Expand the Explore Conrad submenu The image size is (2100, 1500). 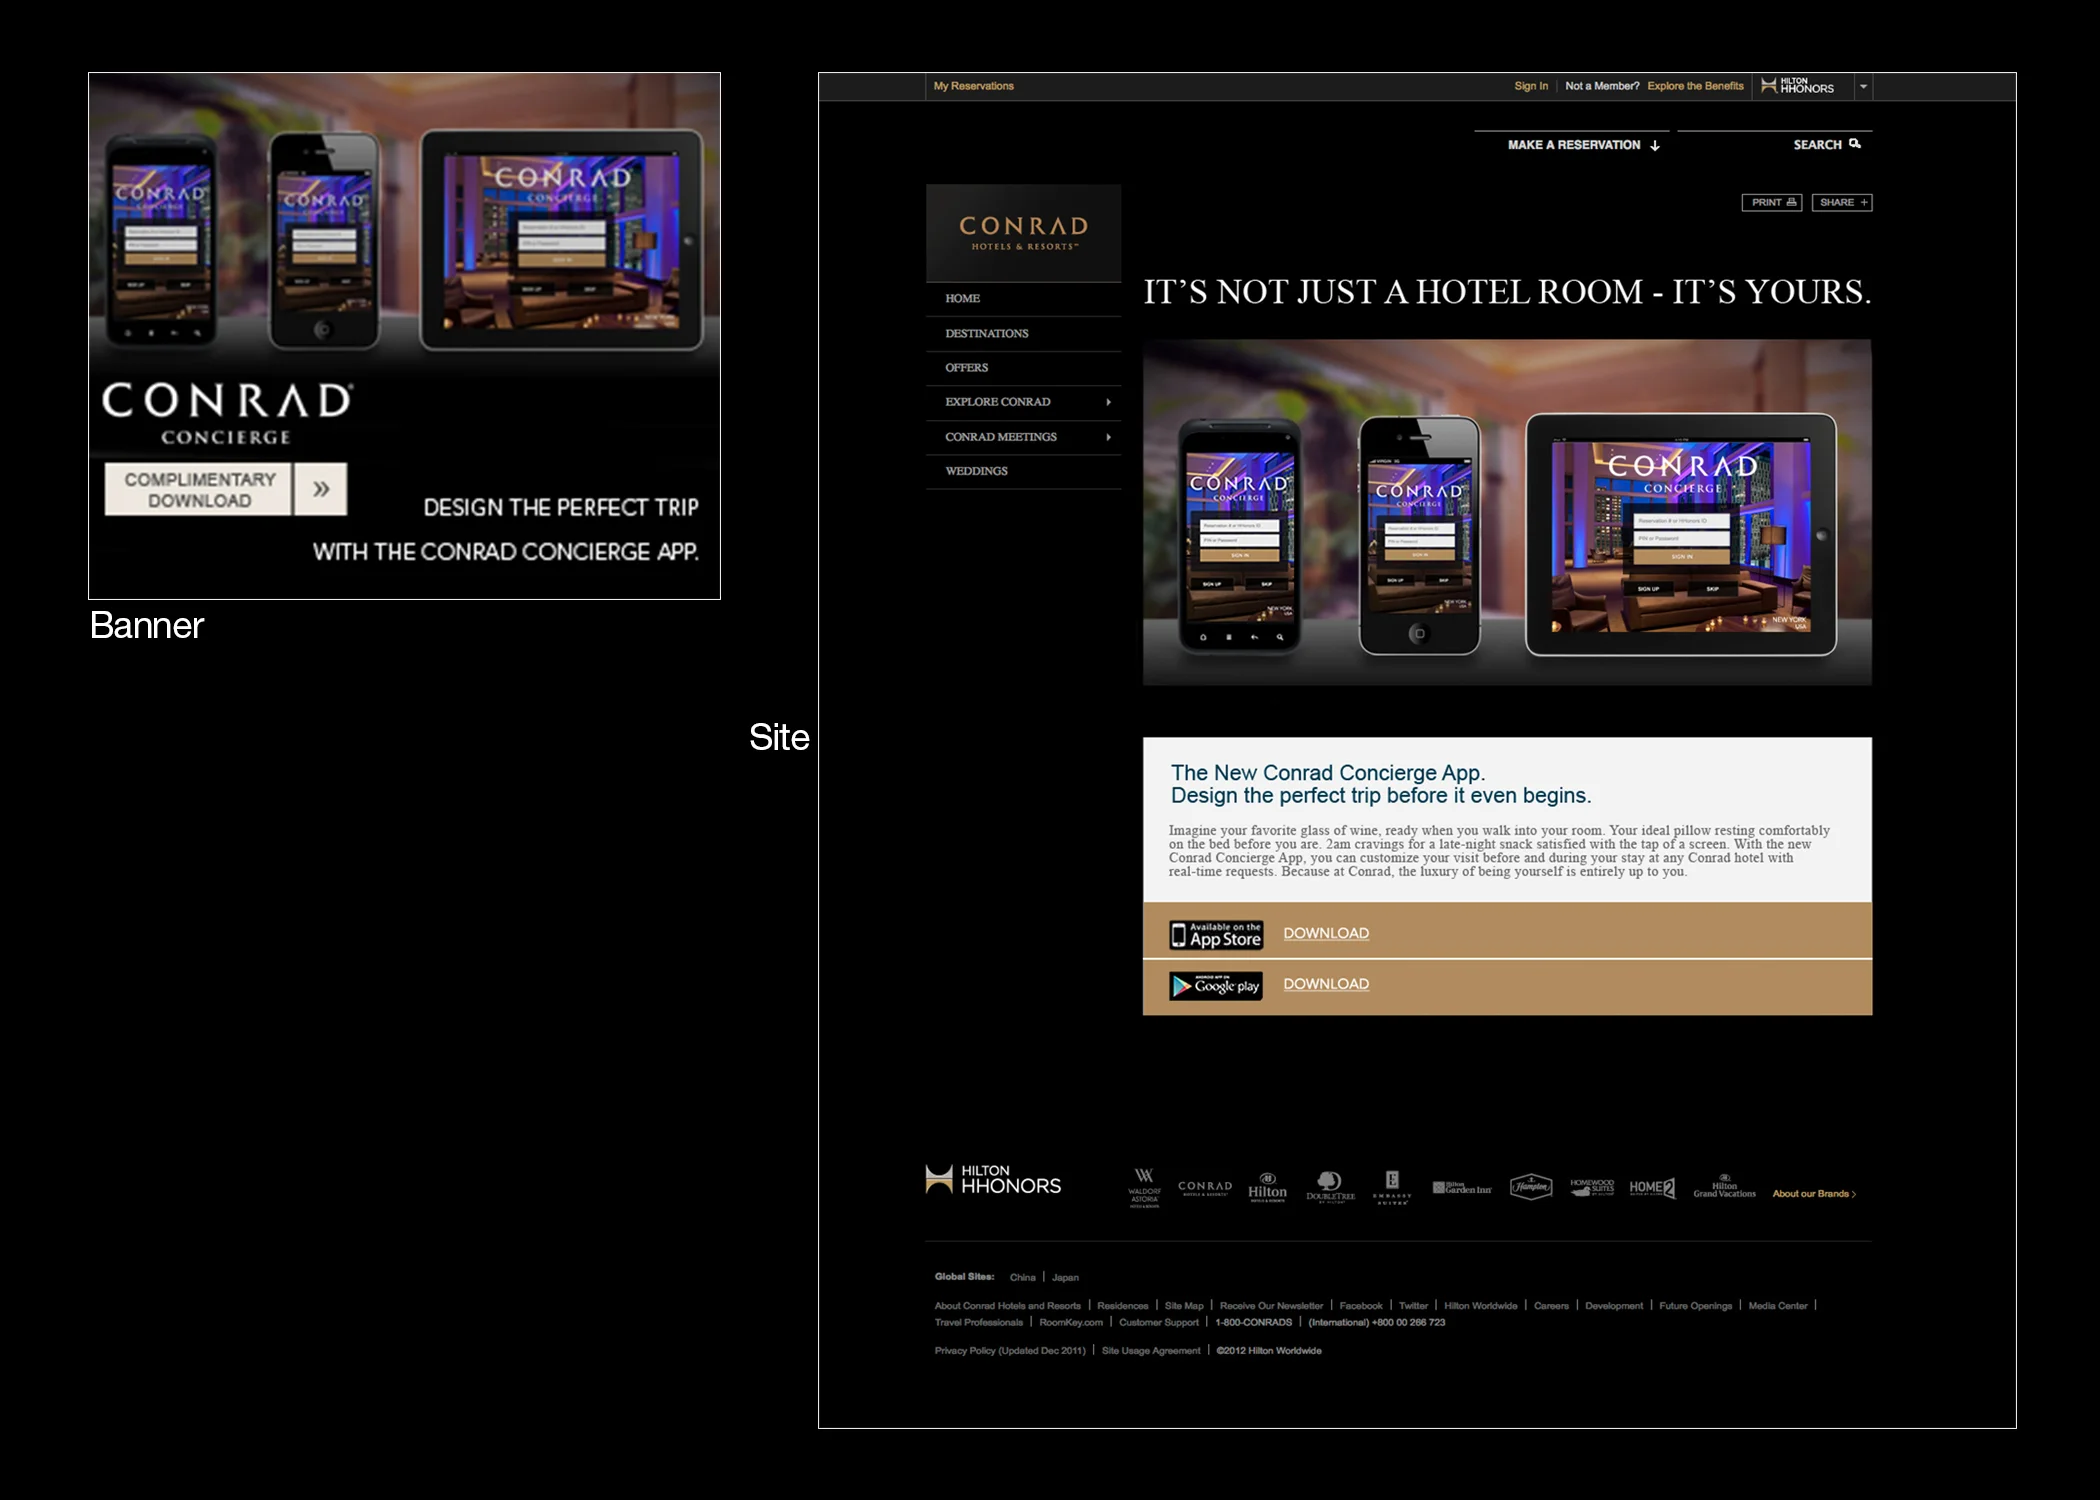pyautogui.click(x=1108, y=402)
